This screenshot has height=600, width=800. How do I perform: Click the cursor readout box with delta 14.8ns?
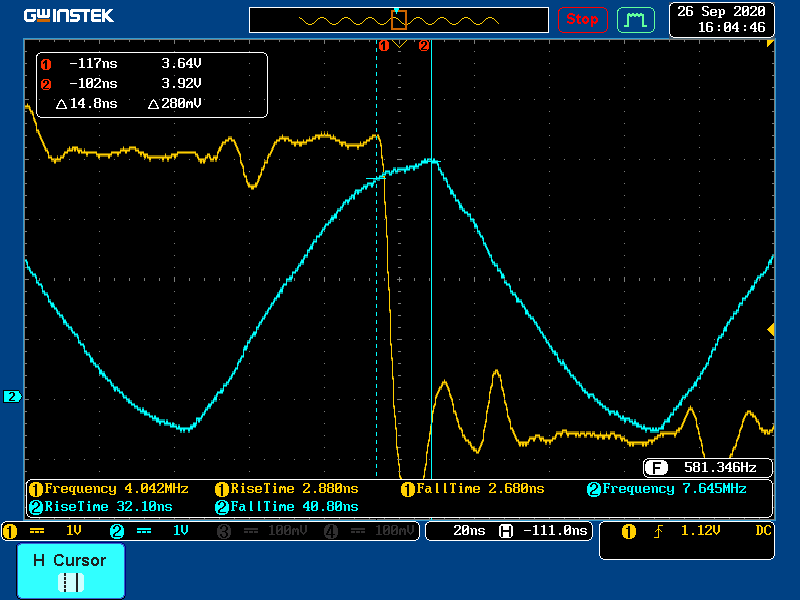152,85
